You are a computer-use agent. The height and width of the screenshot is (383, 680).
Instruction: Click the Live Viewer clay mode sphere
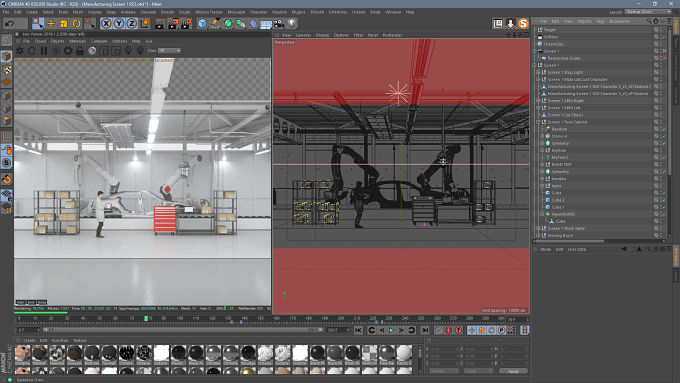tap(92, 51)
